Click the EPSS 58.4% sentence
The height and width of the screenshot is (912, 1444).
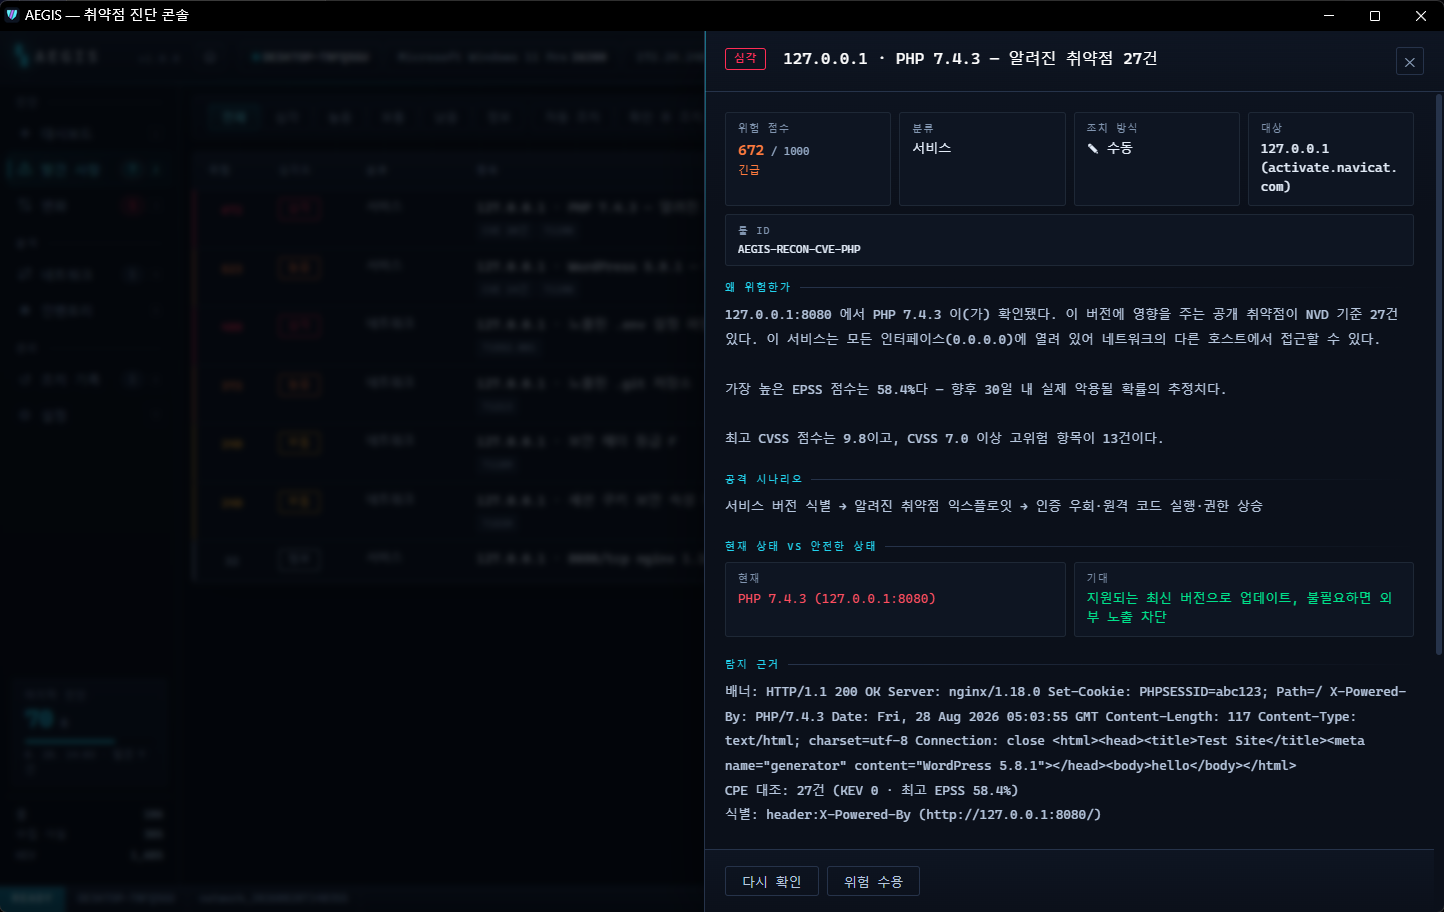(975, 389)
